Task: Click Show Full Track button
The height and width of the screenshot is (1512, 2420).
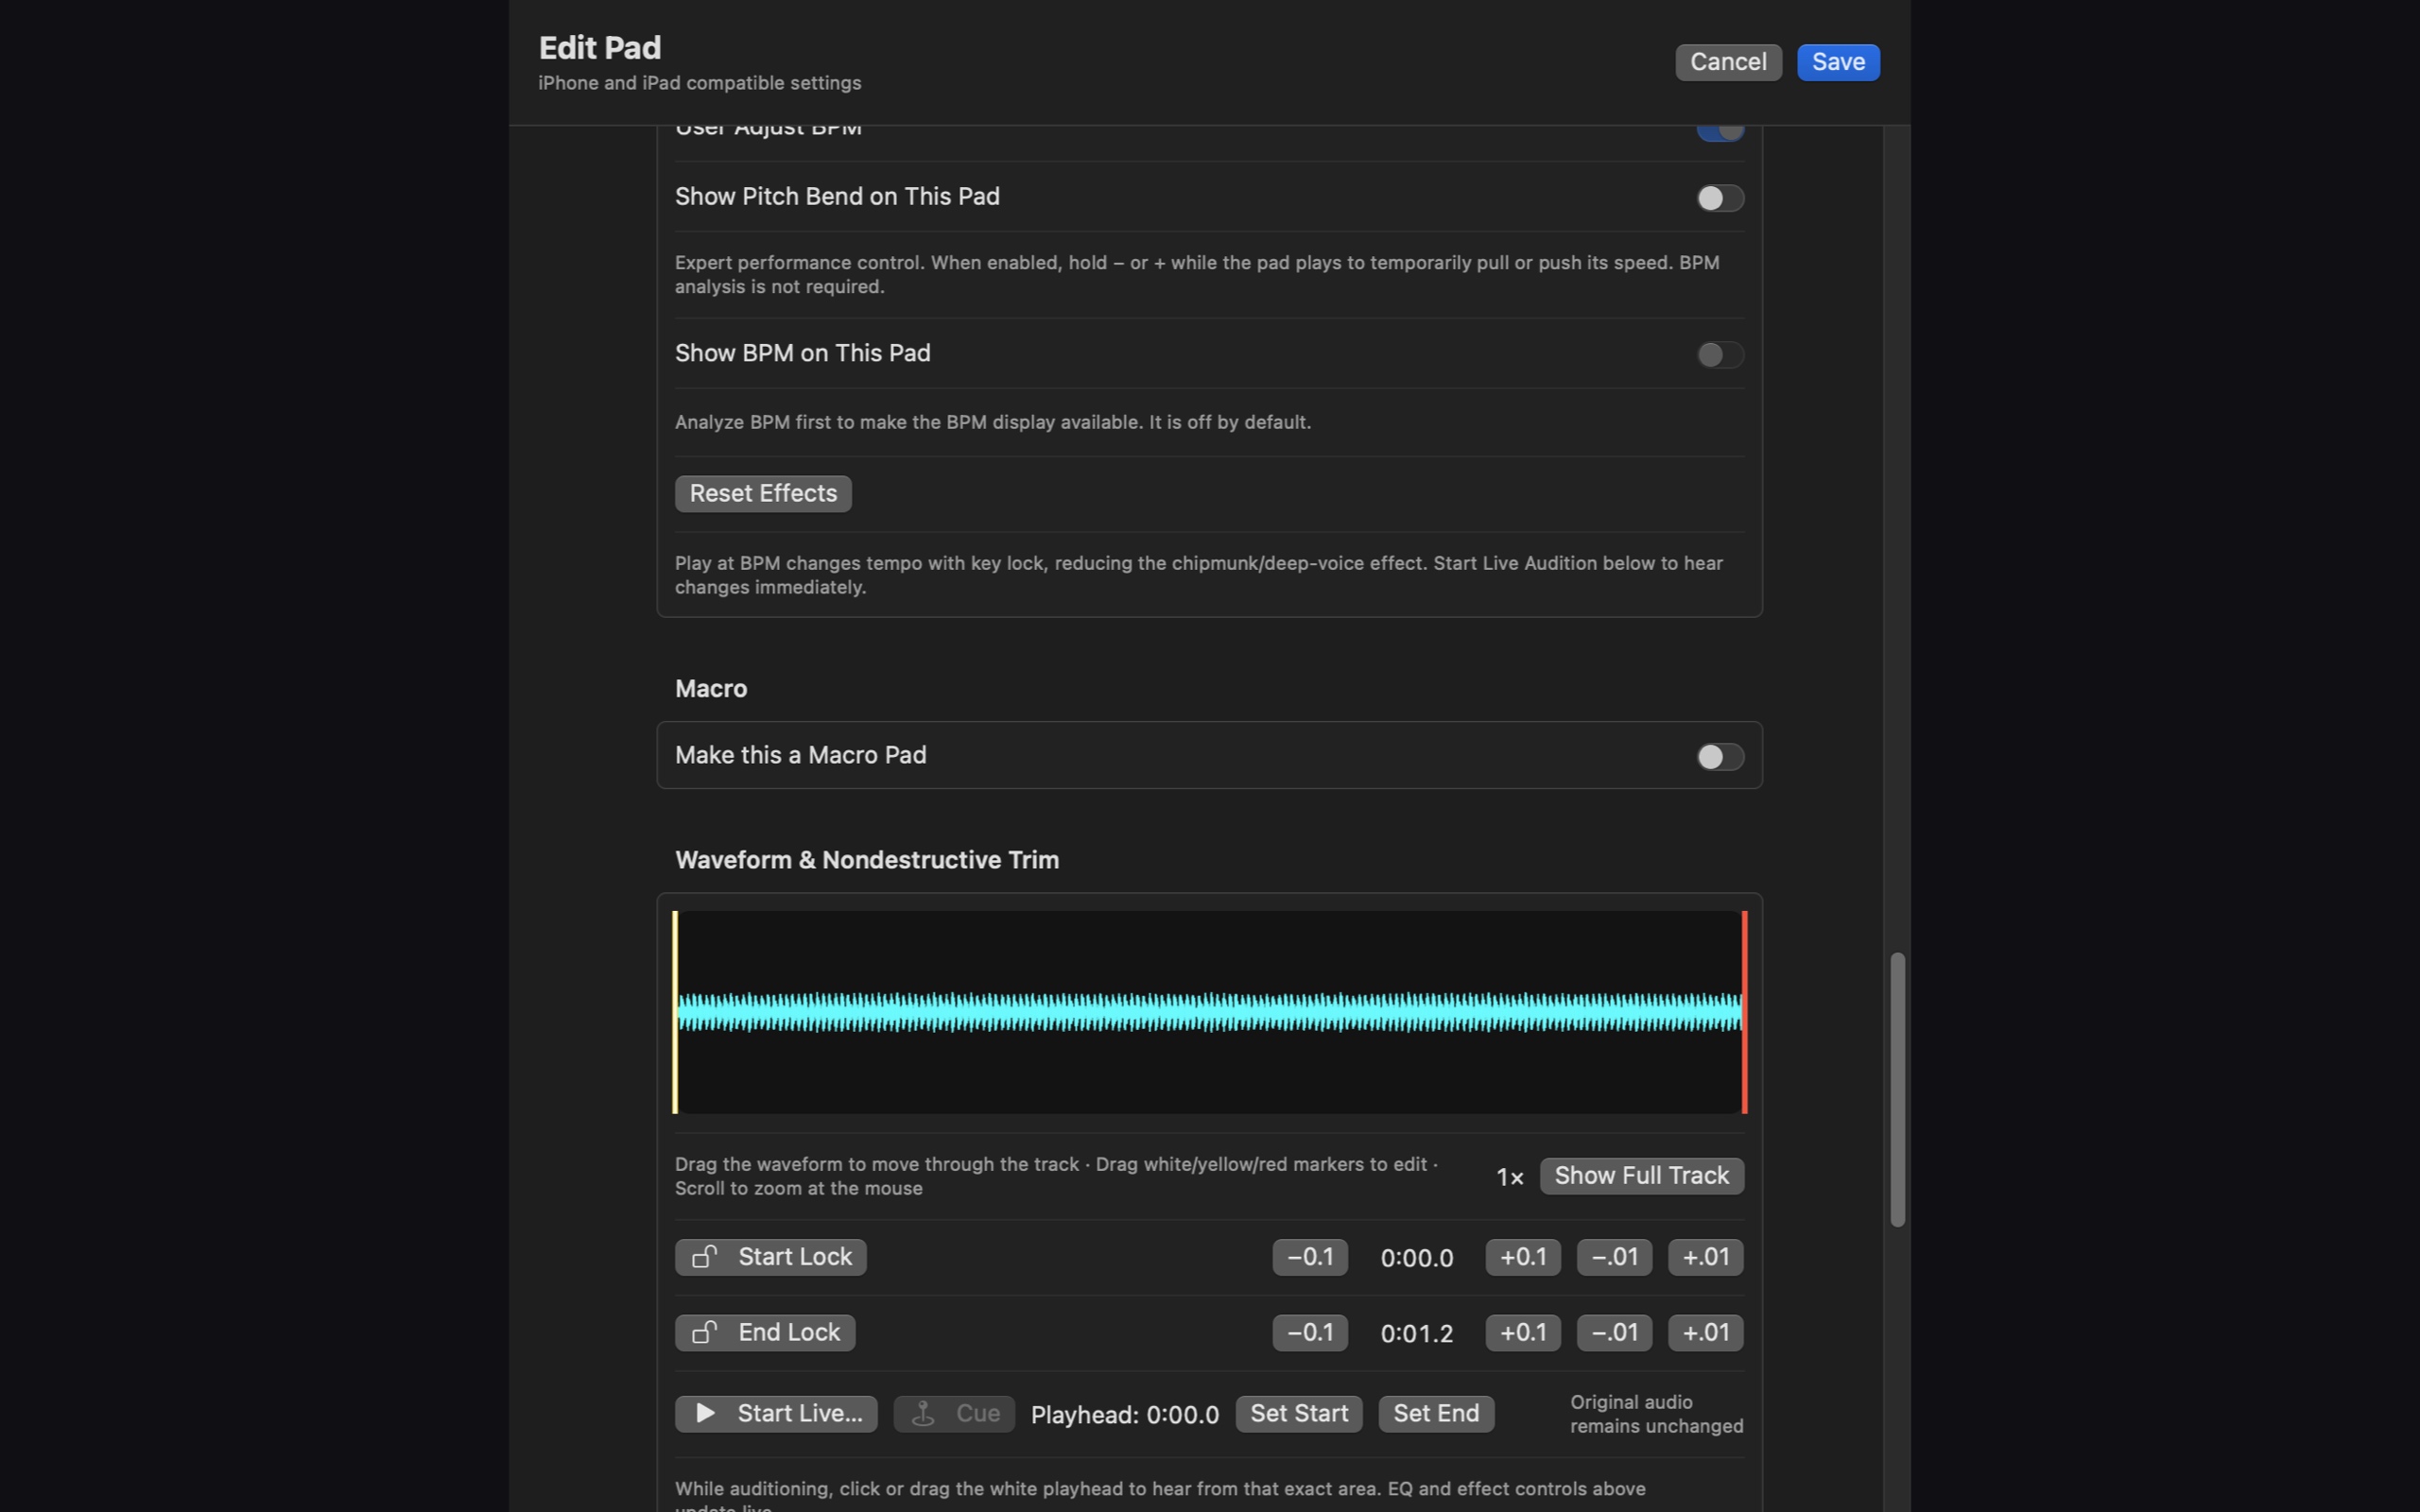Action: [x=1642, y=1175]
